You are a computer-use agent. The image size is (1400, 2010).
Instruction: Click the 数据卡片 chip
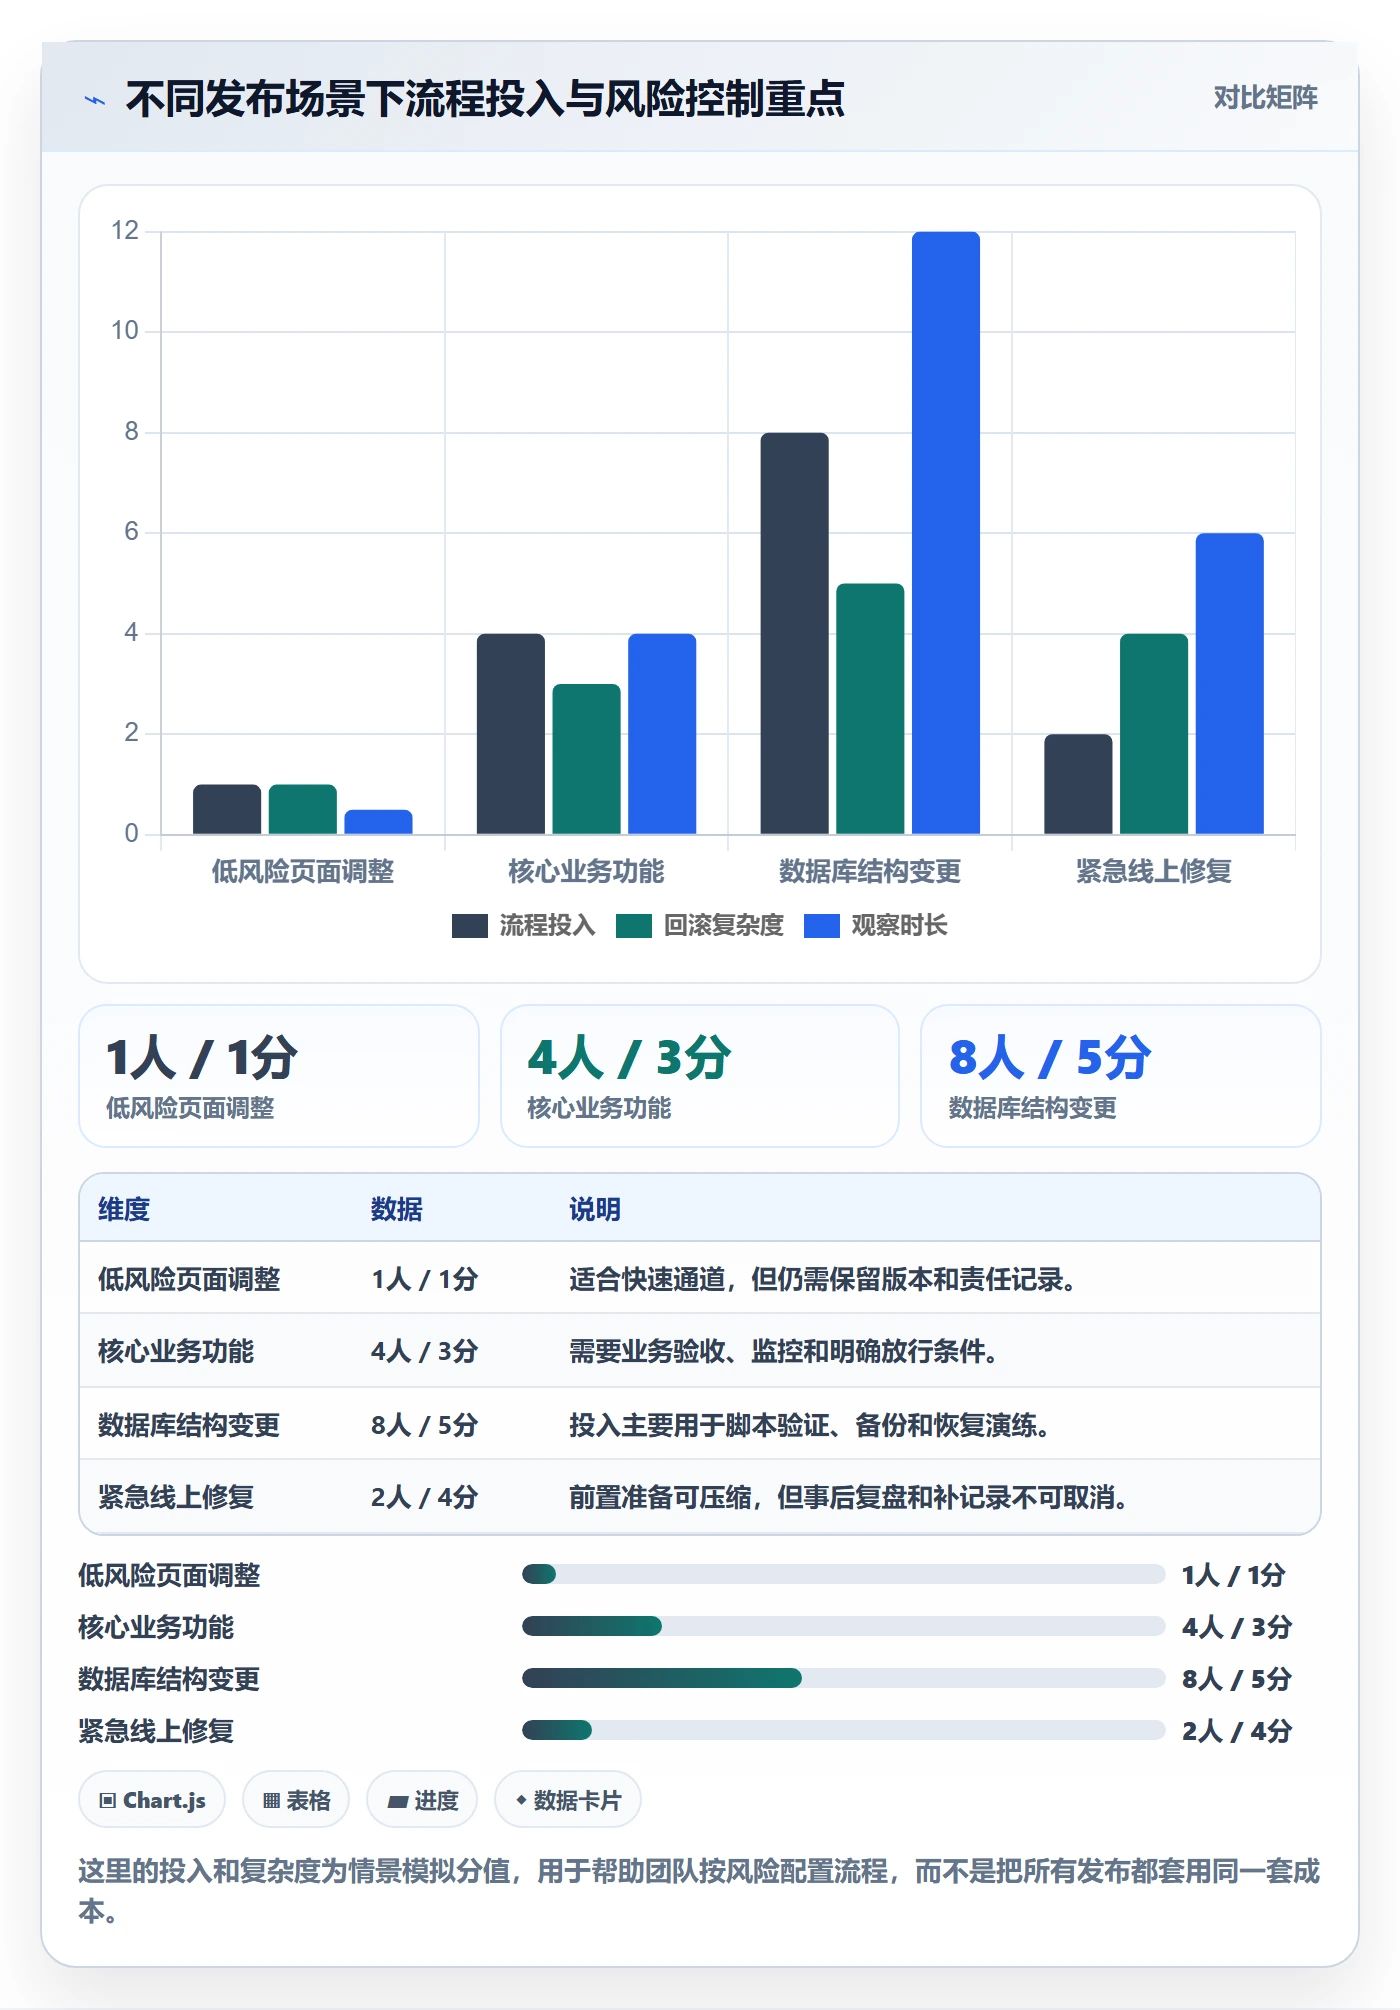click(568, 1800)
